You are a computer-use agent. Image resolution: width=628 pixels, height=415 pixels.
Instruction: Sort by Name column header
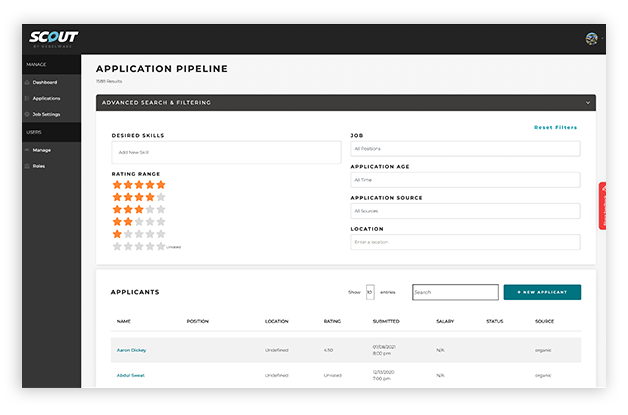pyautogui.click(x=124, y=321)
